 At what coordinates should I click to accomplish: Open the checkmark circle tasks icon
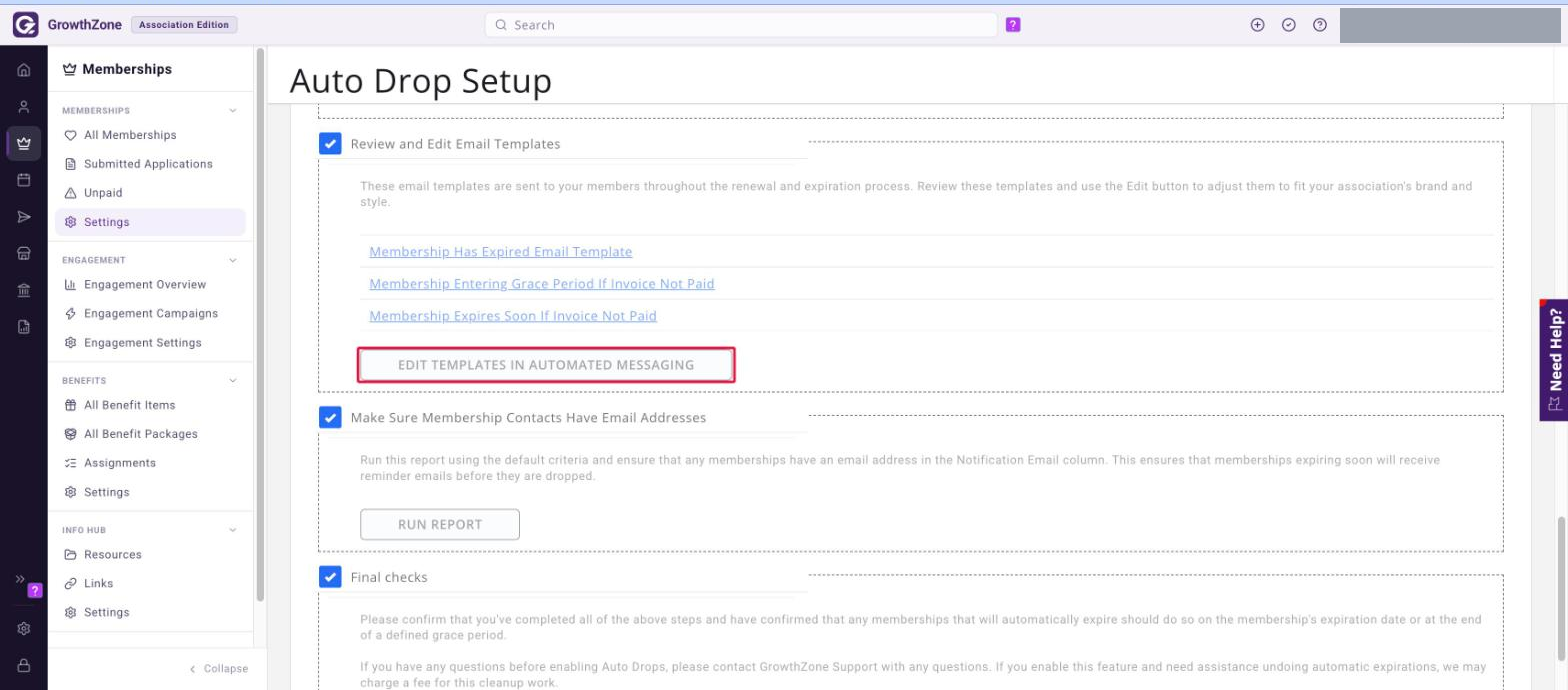1289,25
